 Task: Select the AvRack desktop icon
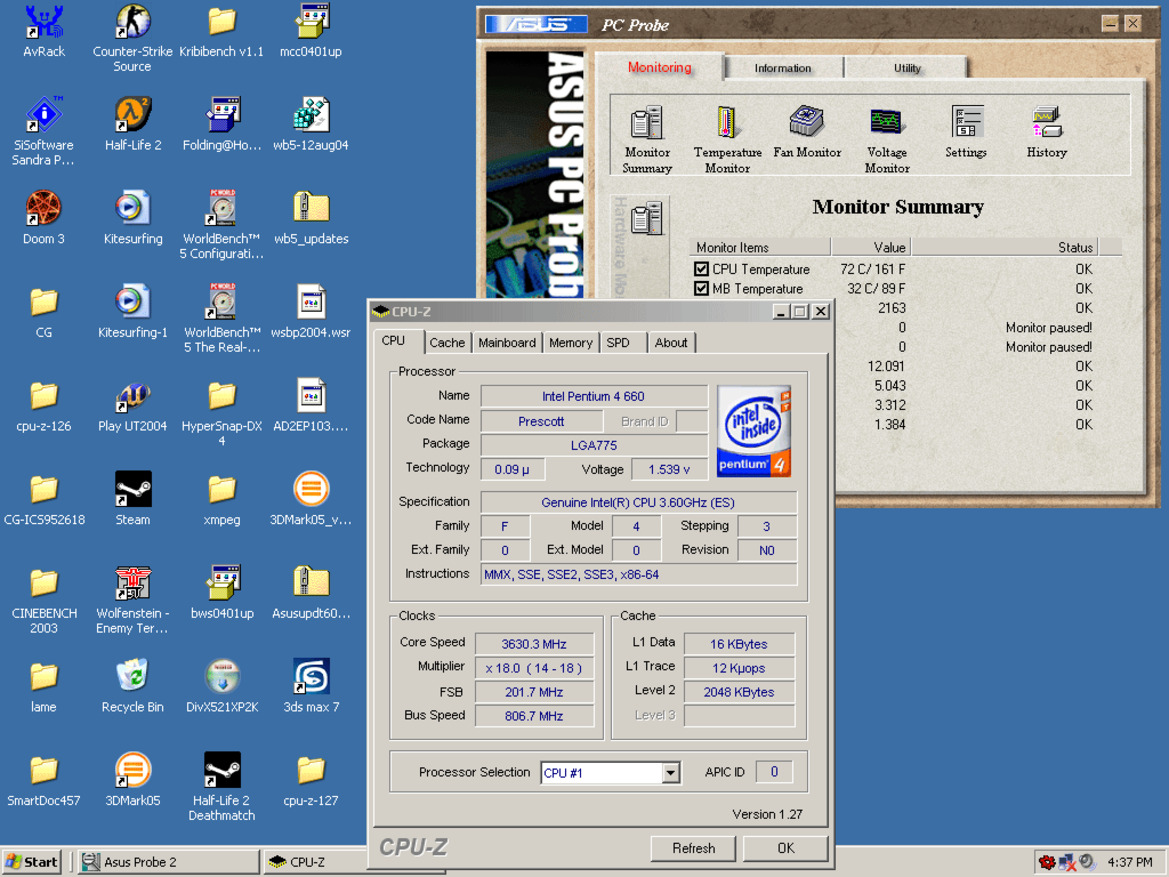pos(44,31)
